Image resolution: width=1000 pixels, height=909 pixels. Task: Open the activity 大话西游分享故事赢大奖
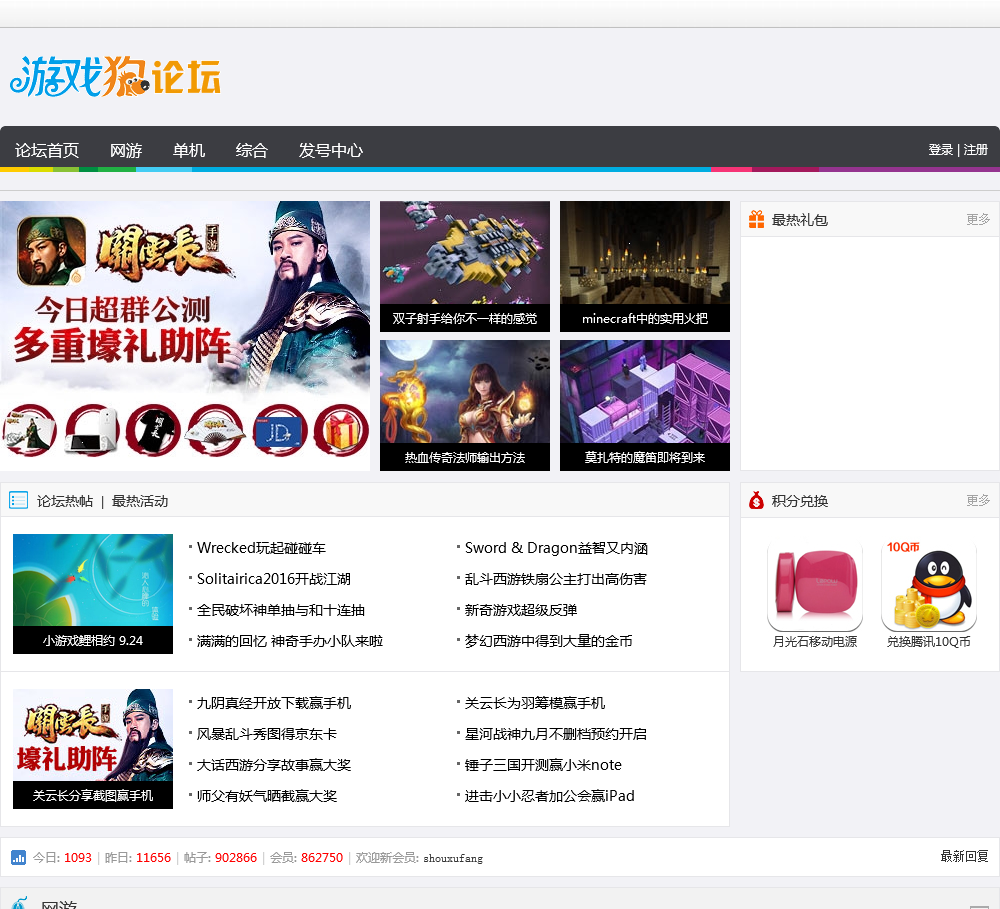[x=274, y=765]
